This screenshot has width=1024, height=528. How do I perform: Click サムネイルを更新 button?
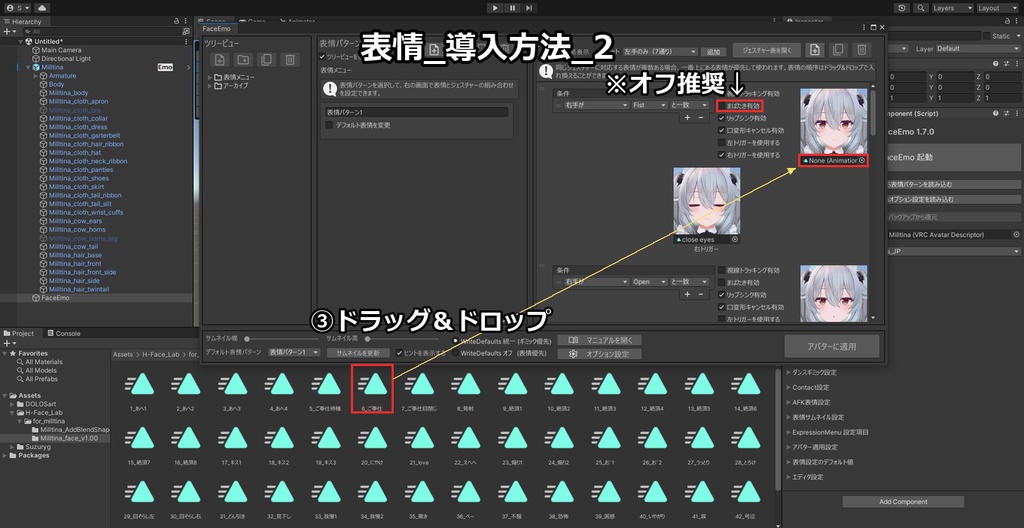[358, 353]
